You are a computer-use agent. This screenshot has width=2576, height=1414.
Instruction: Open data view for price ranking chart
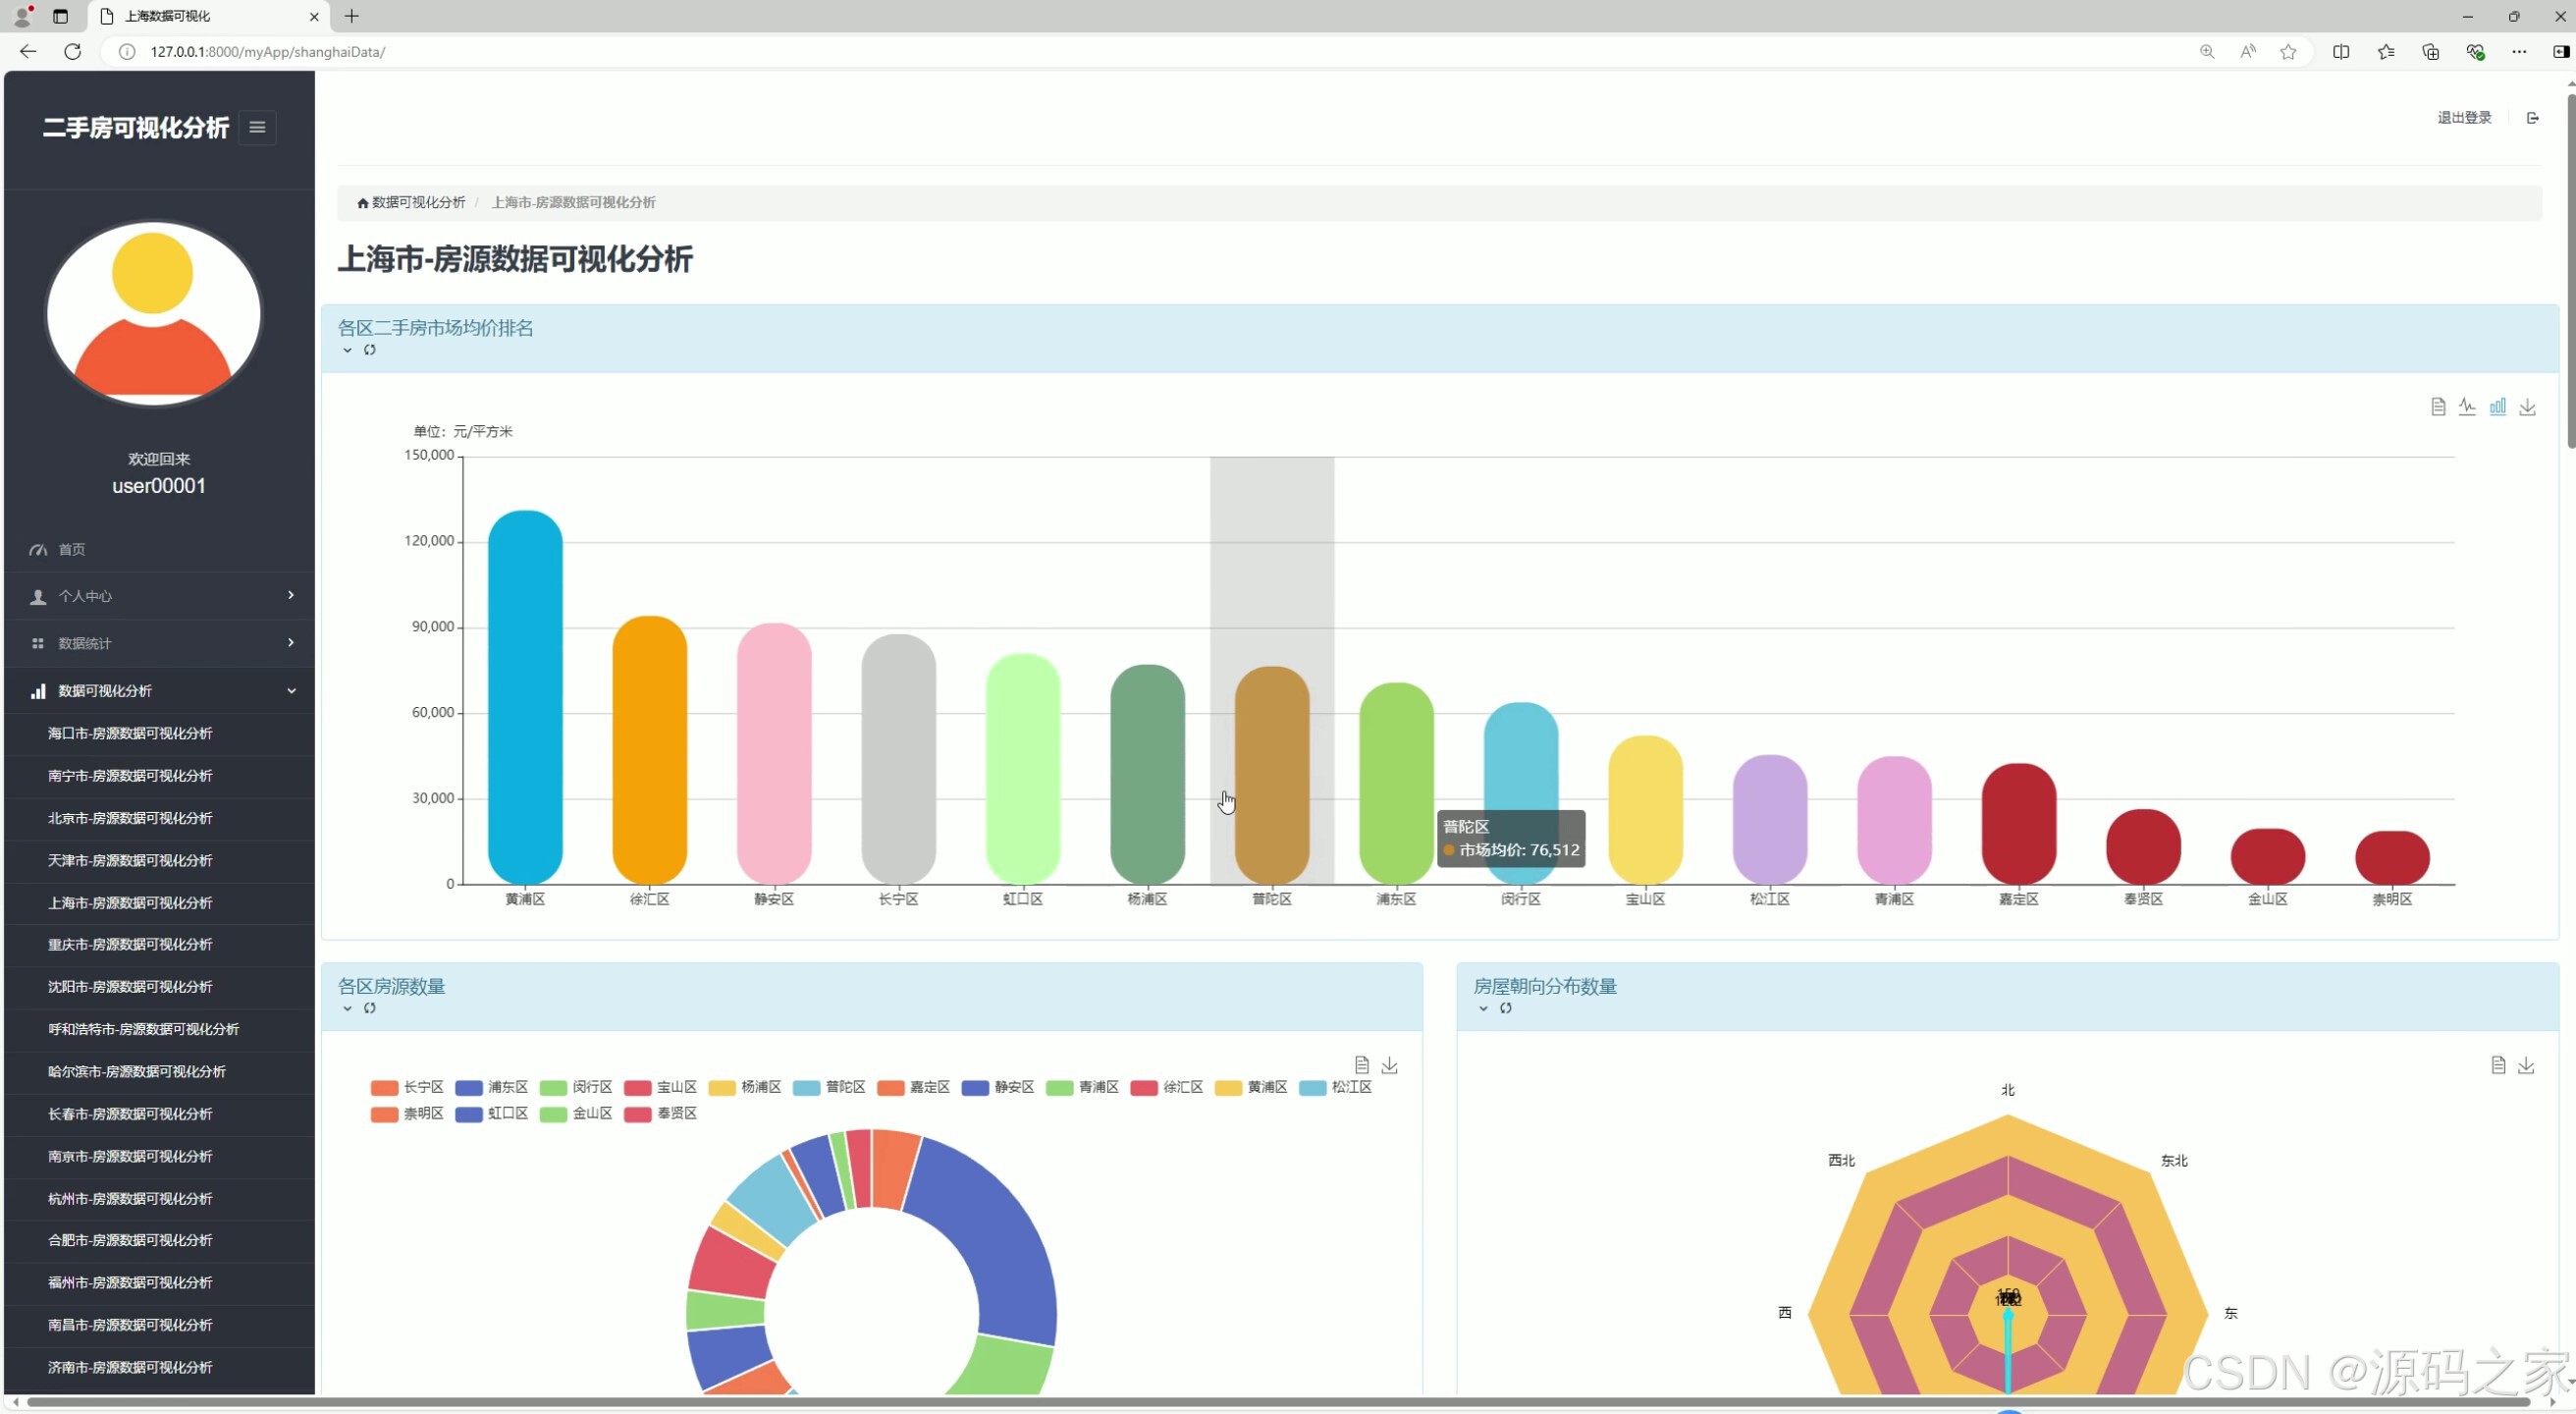click(x=2438, y=407)
